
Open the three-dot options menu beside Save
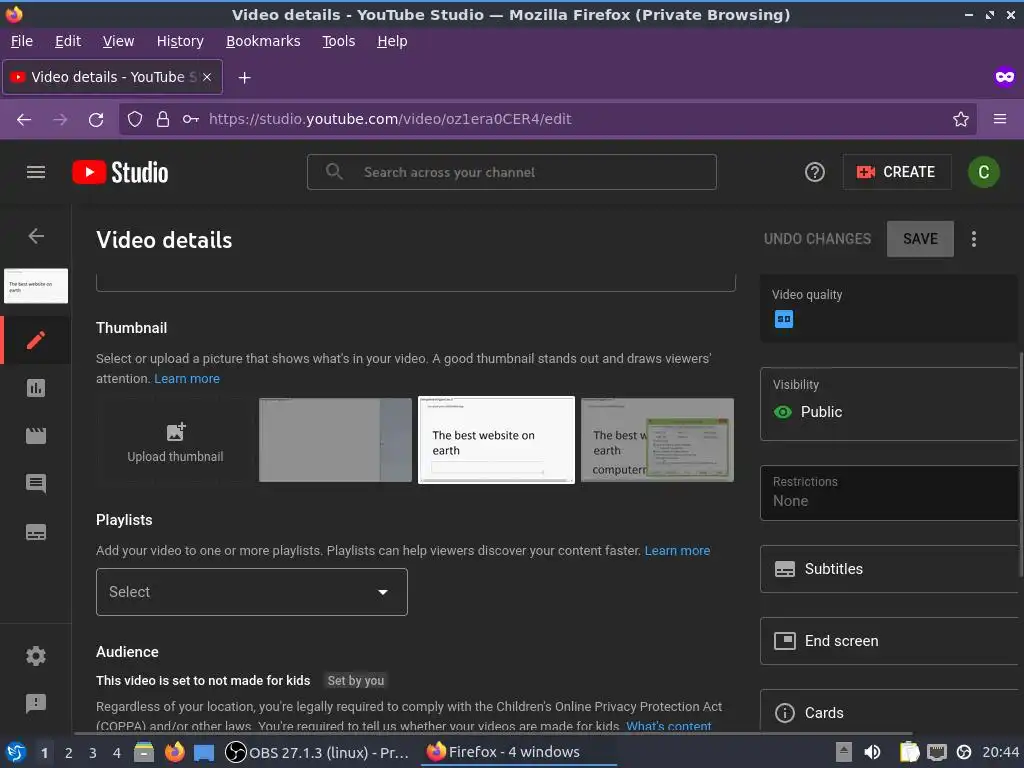[974, 239]
